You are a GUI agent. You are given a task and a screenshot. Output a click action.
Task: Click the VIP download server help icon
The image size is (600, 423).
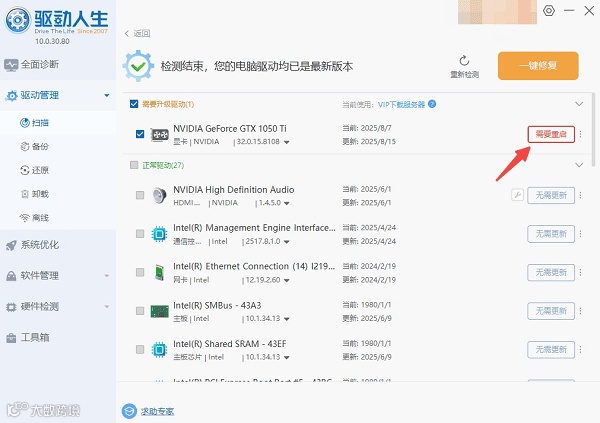[x=432, y=104]
